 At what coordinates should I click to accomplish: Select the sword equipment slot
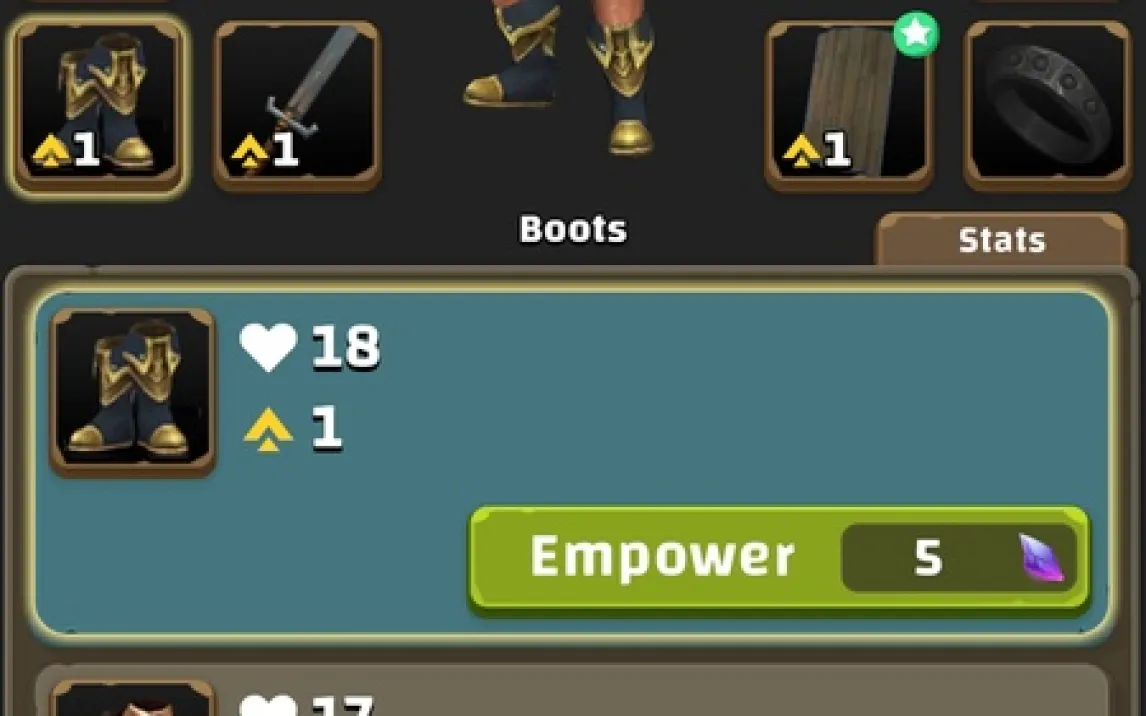coord(297,106)
